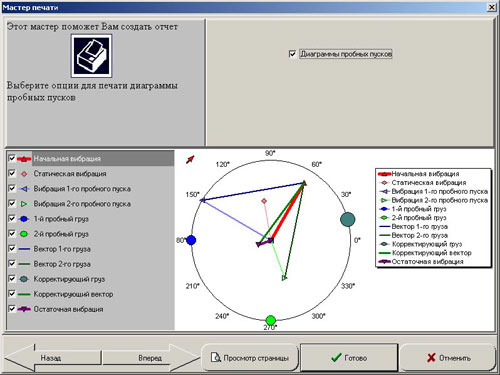The width and height of the screenshot is (500, 375).
Task: Click purple icon beside Остаточная вибрация list item
Action: (x=24, y=309)
